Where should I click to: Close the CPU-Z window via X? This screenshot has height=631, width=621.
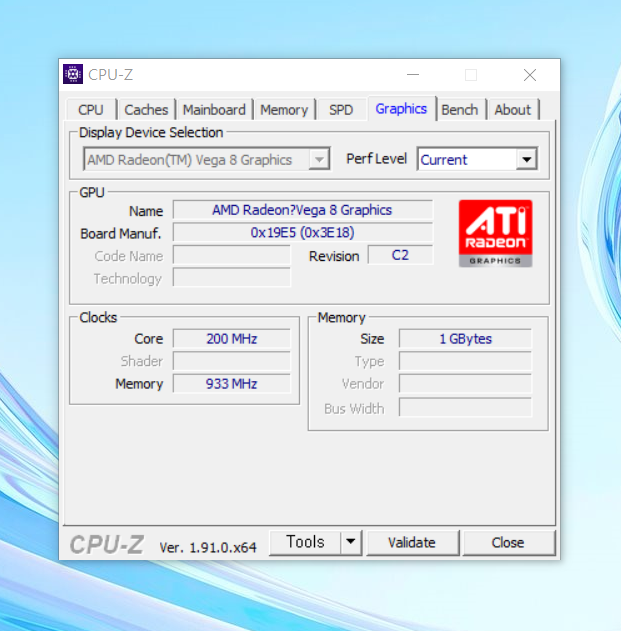pos(530,75)
